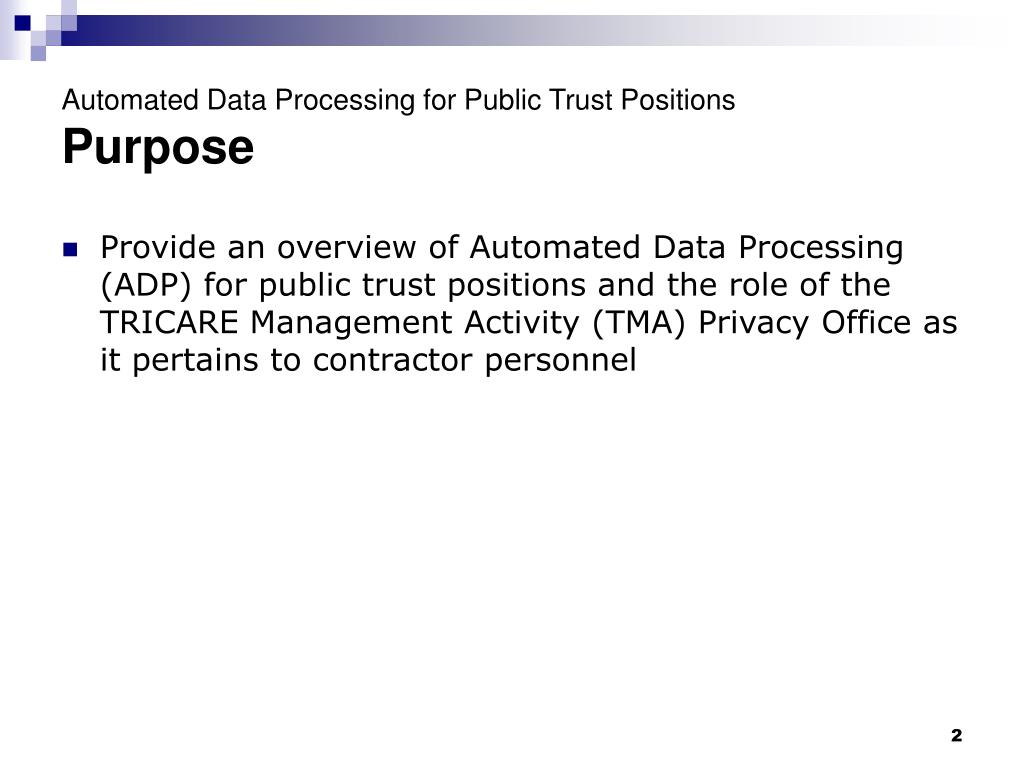Click the word 'role' in the second line
The image size is (1024, 768).
(x=759, y=285)
